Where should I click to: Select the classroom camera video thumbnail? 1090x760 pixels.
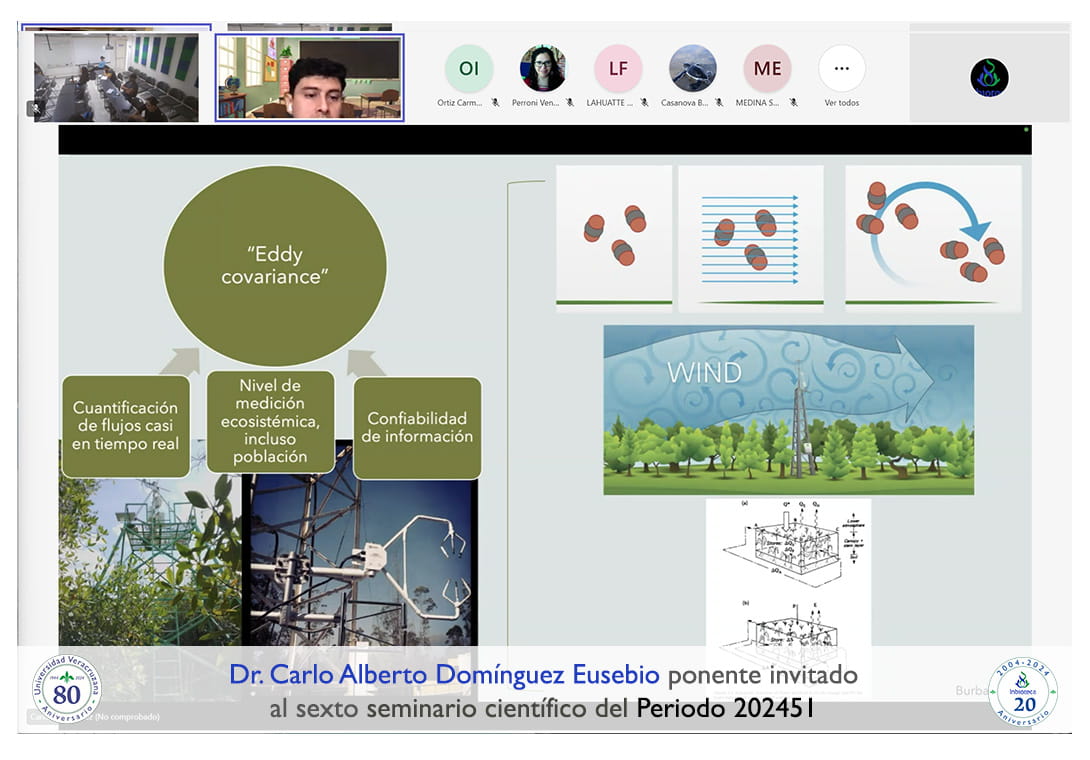click(x=116, y=76)
